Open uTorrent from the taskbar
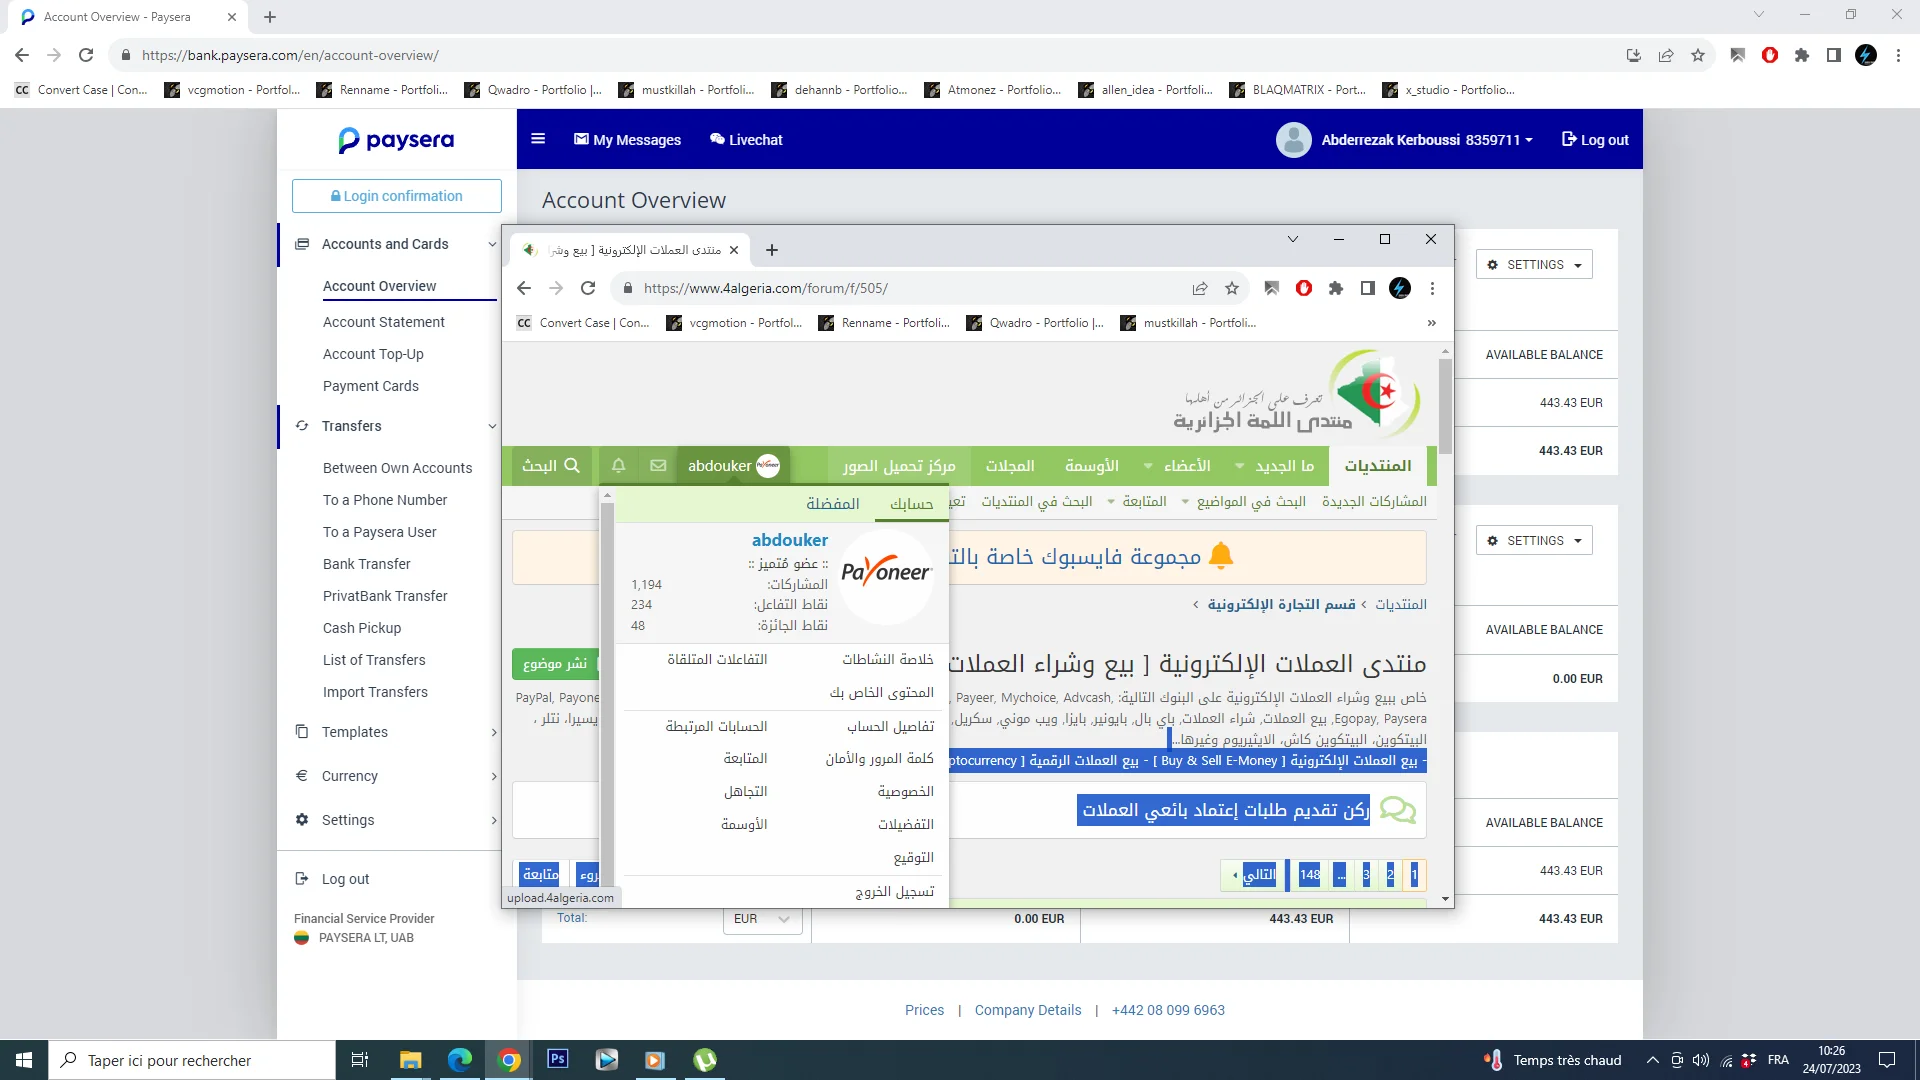This screenshot has width=1920, height=1080. pos(705,1060)
